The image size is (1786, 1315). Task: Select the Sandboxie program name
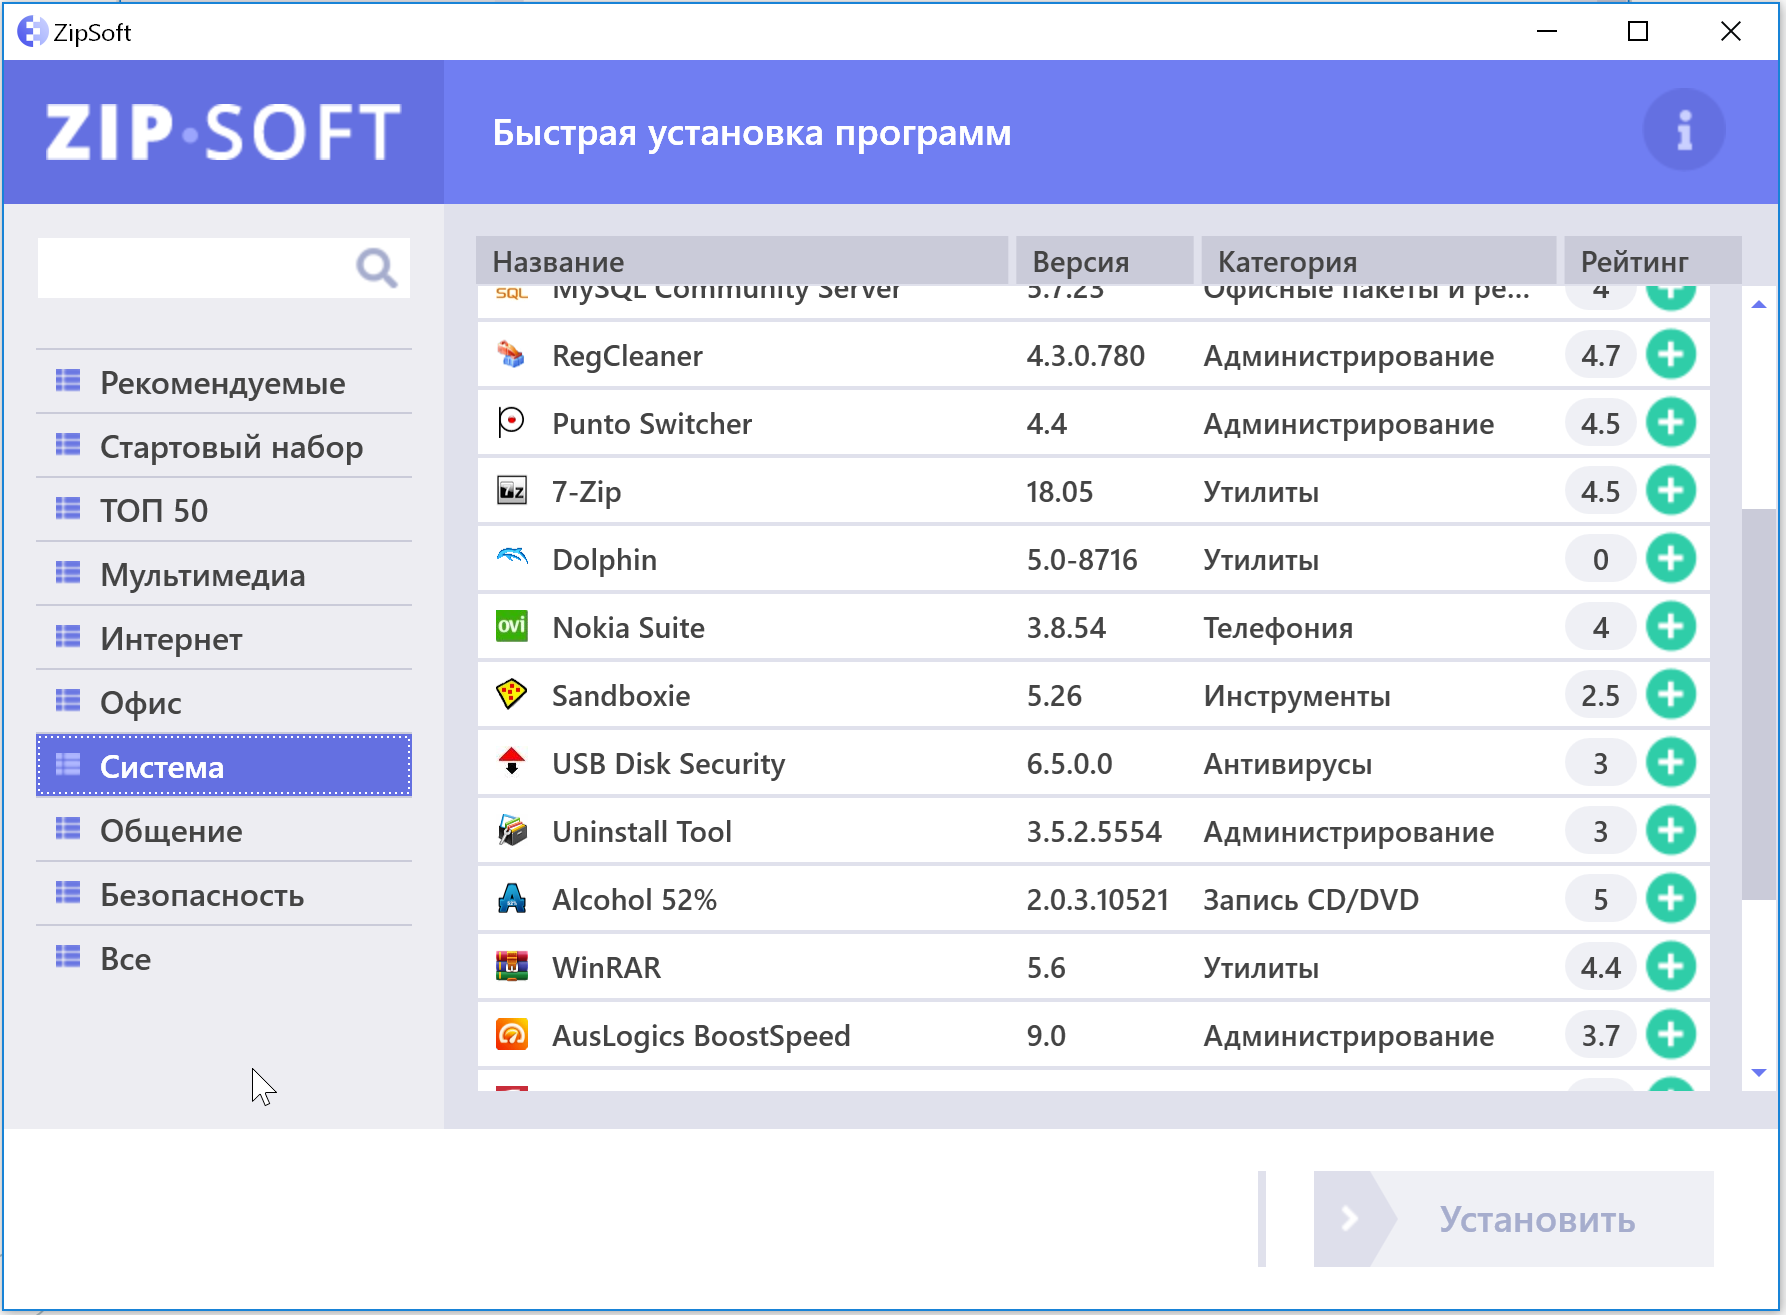621,696
